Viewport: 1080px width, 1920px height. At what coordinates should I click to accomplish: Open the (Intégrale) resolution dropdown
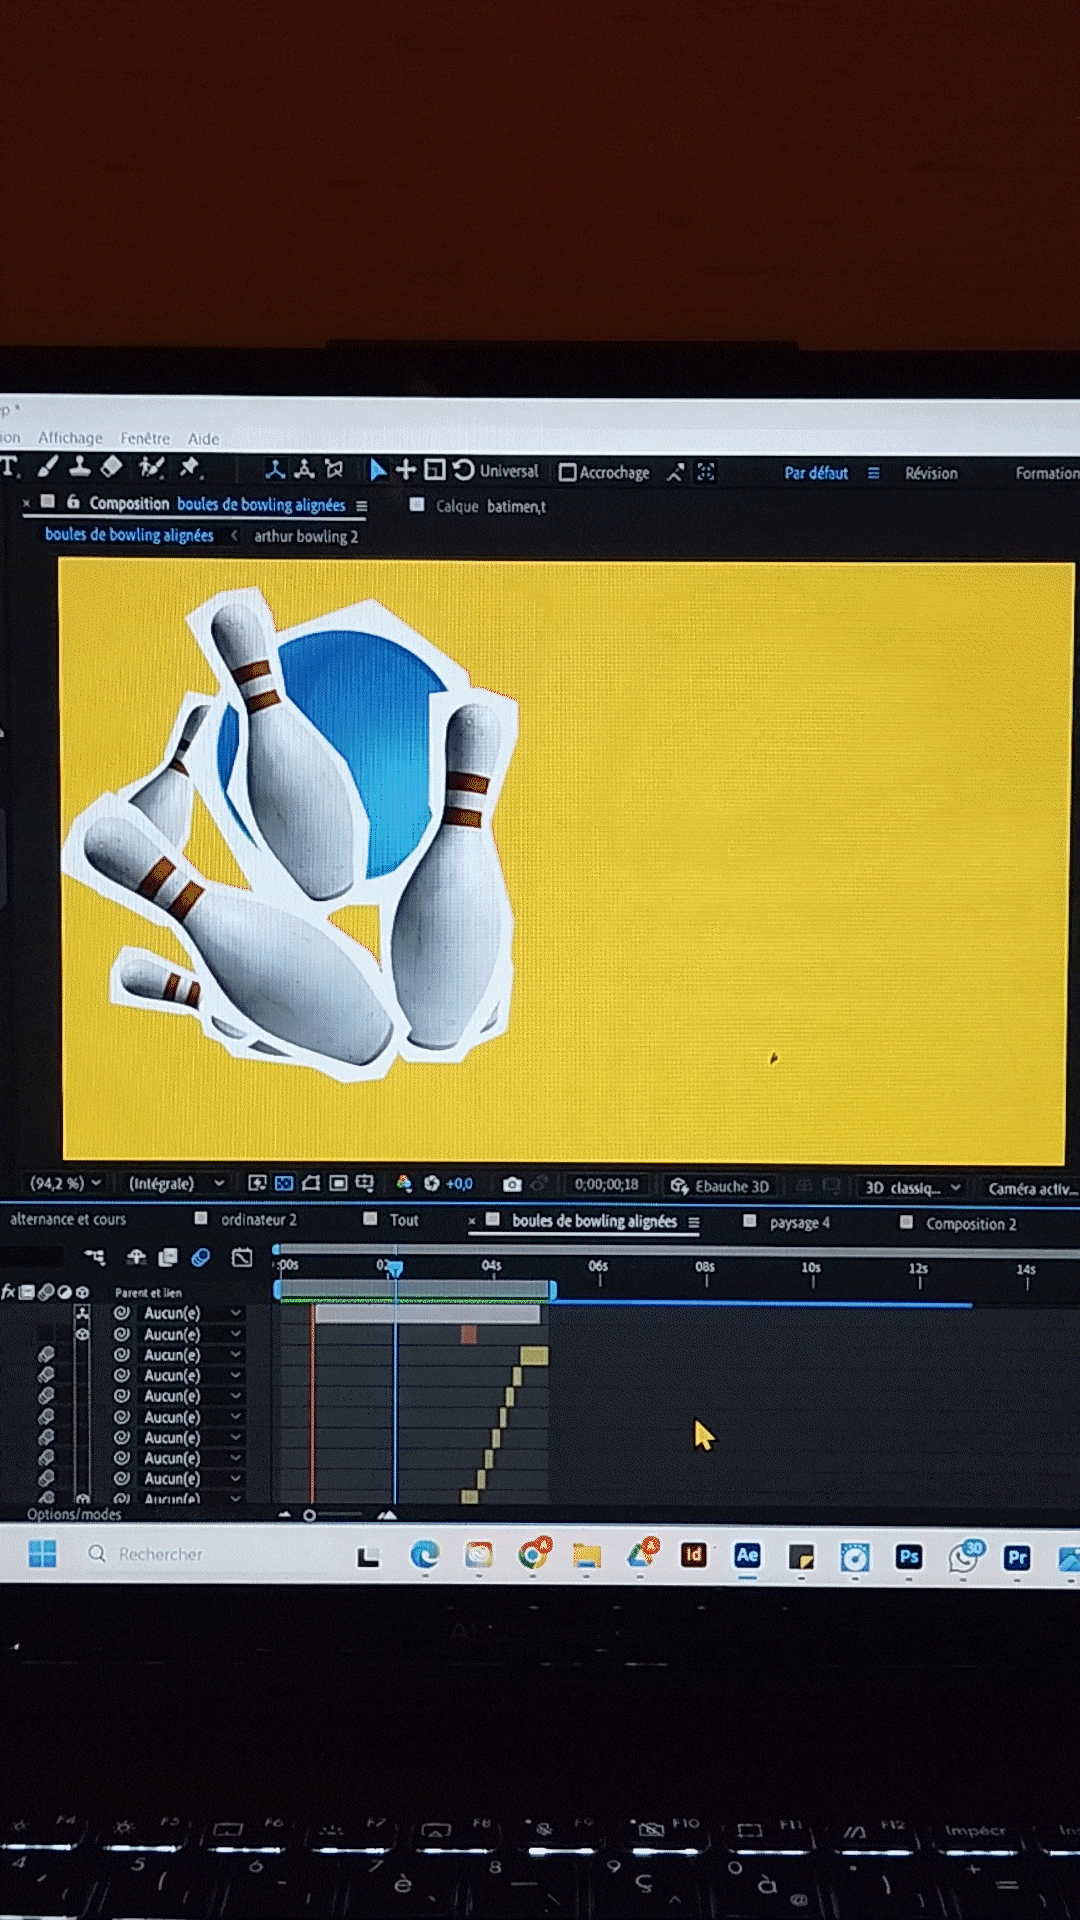(176, 1183)
